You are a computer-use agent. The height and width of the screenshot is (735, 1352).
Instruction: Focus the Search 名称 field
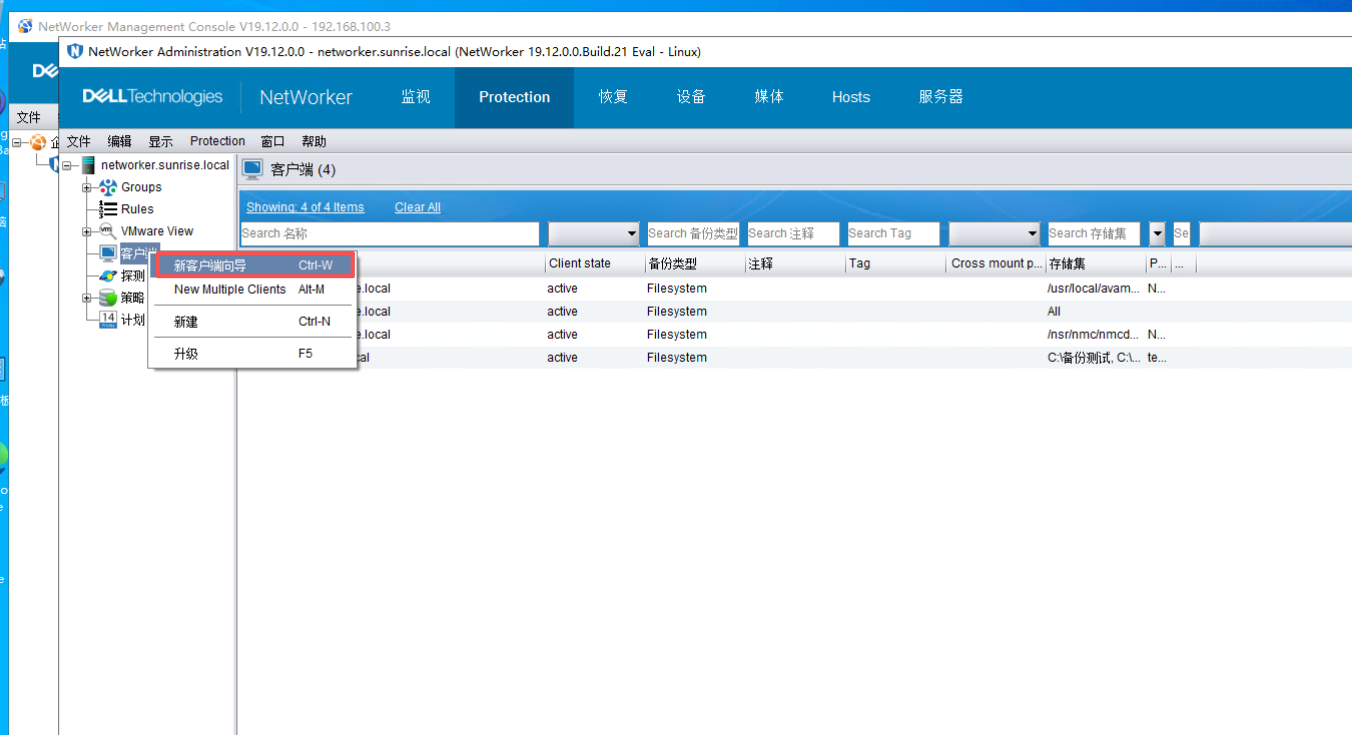click(x=390, y=233)
